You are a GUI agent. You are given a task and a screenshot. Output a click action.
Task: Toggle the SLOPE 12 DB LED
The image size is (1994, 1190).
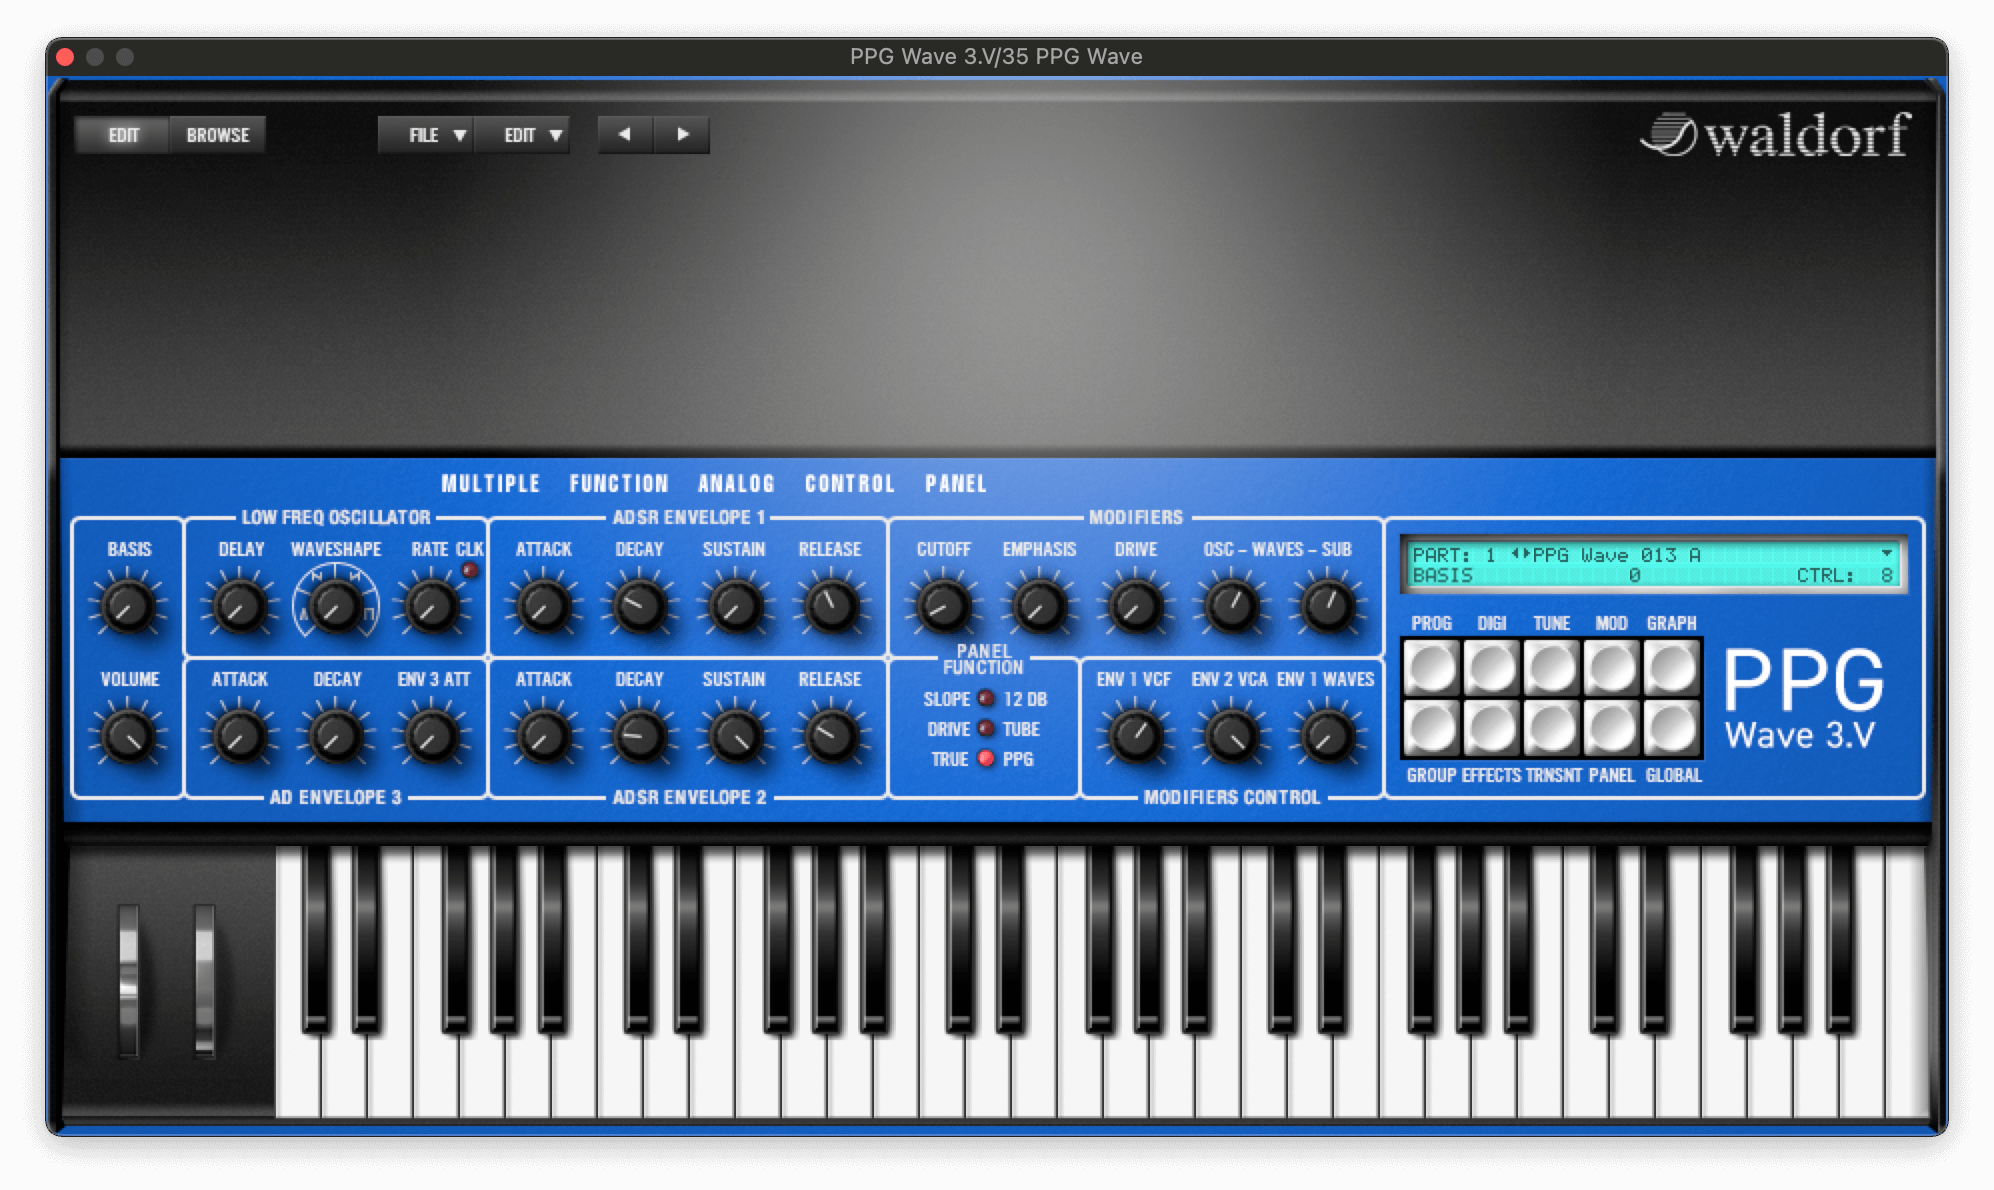pos(986,699)
